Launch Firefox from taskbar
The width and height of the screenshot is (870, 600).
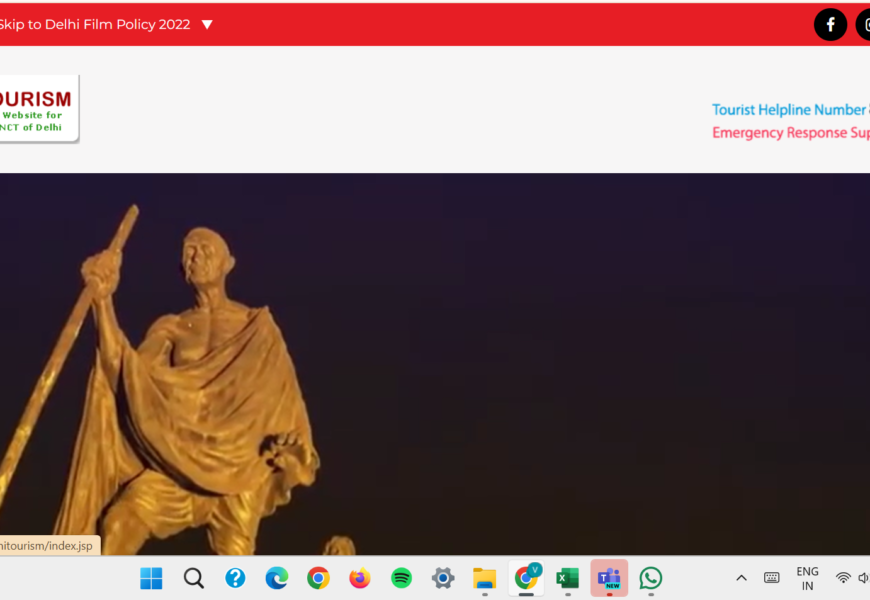point(360,578)
